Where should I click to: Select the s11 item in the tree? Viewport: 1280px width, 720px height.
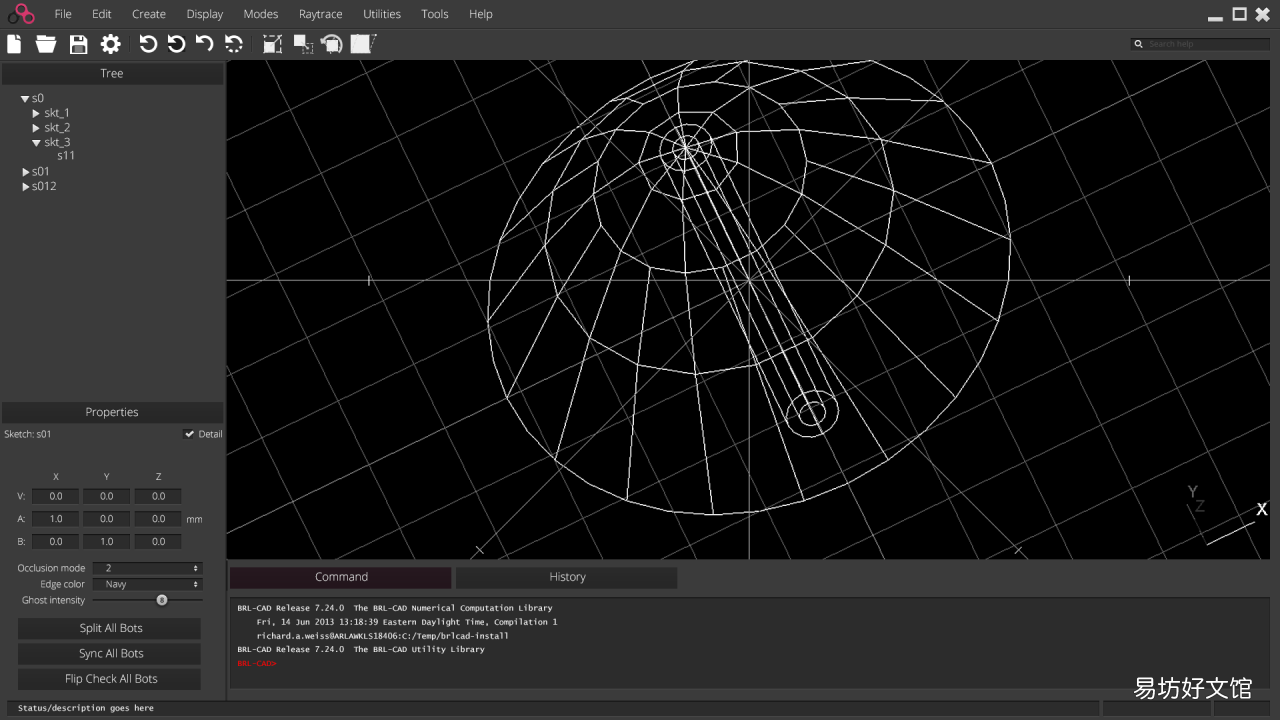(66, 156)
